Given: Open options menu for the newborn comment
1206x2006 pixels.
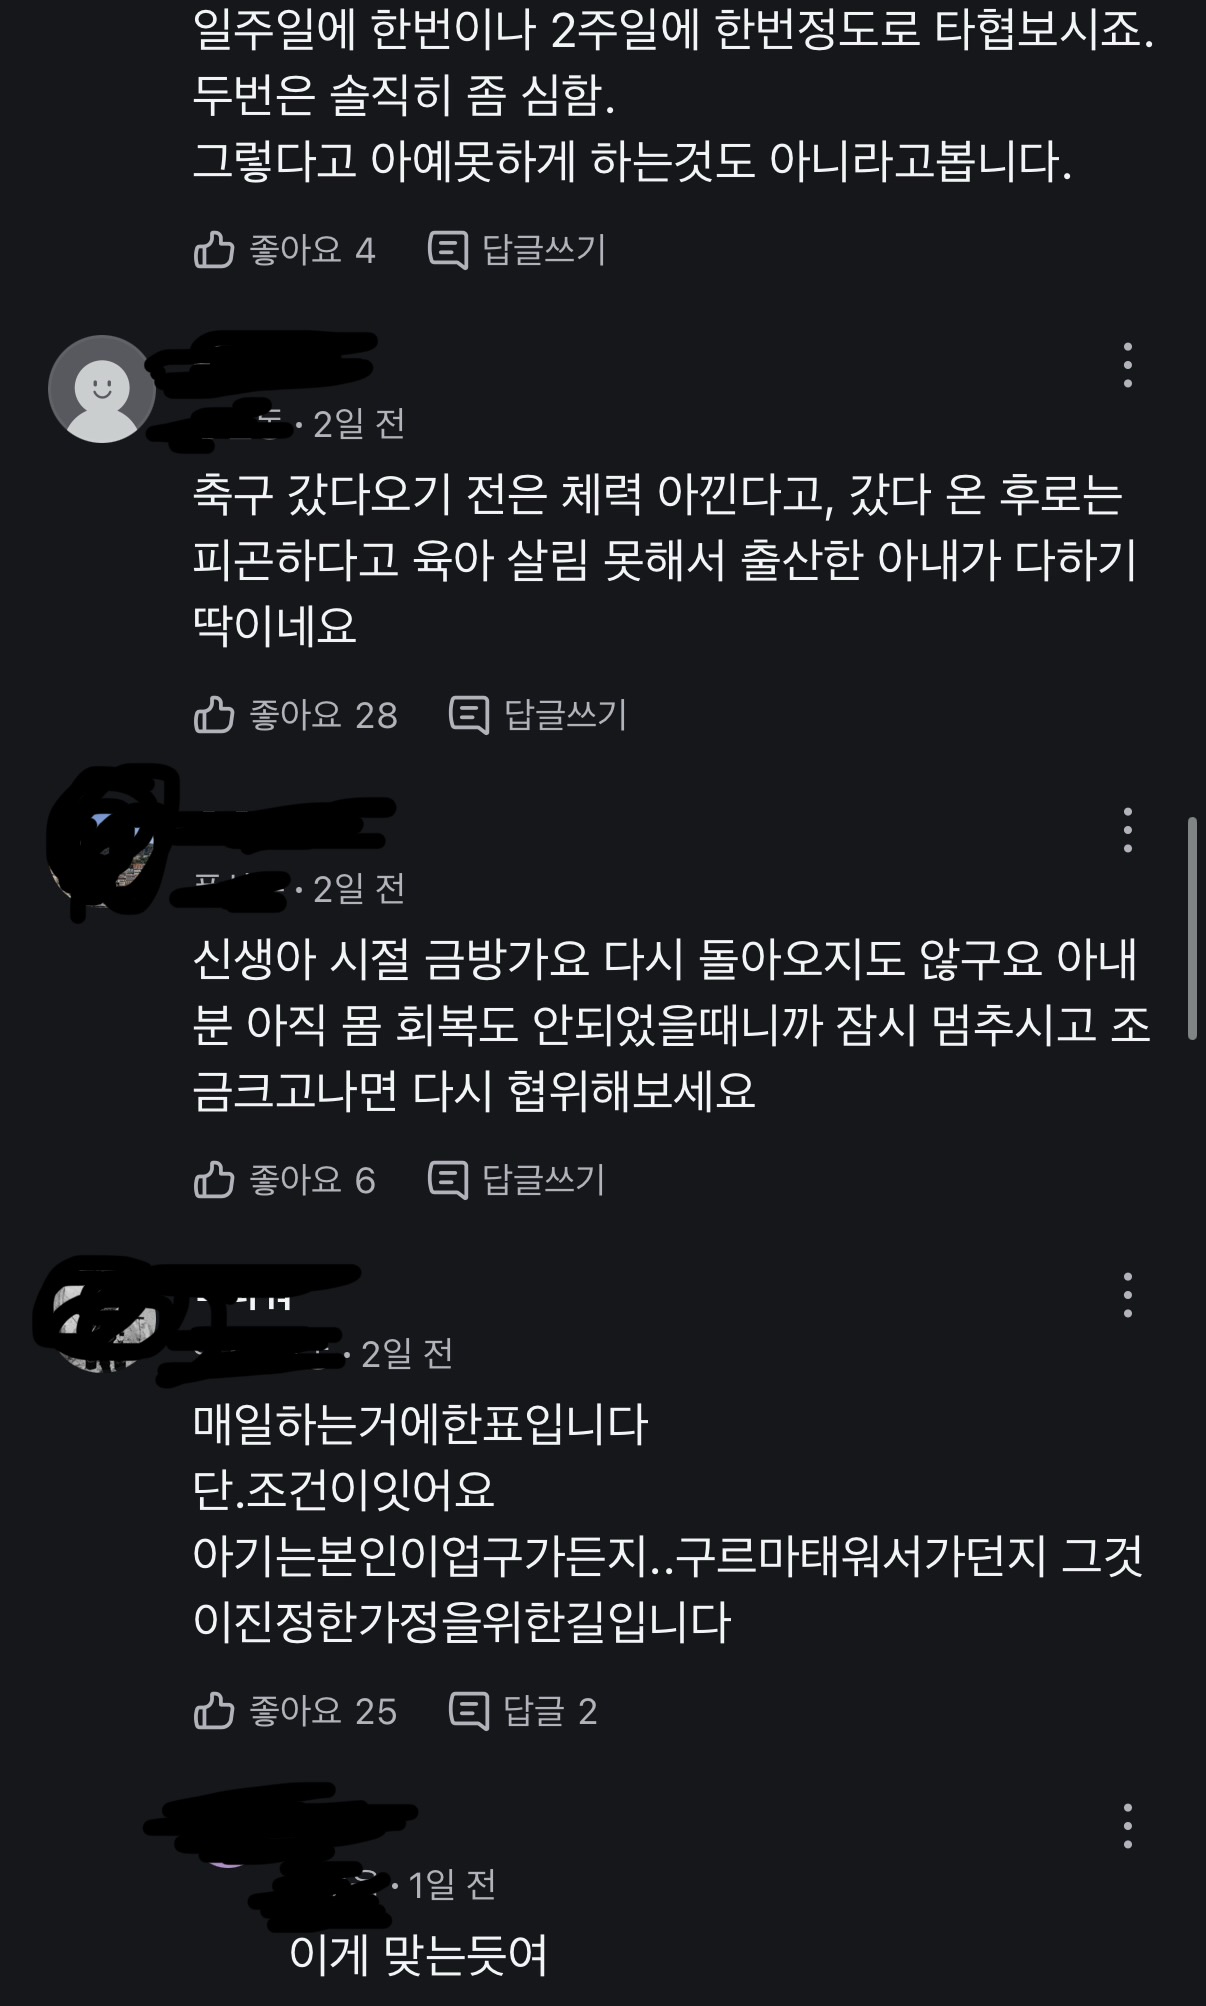Looking at the screenshot, I should [x=1127, y=830].
